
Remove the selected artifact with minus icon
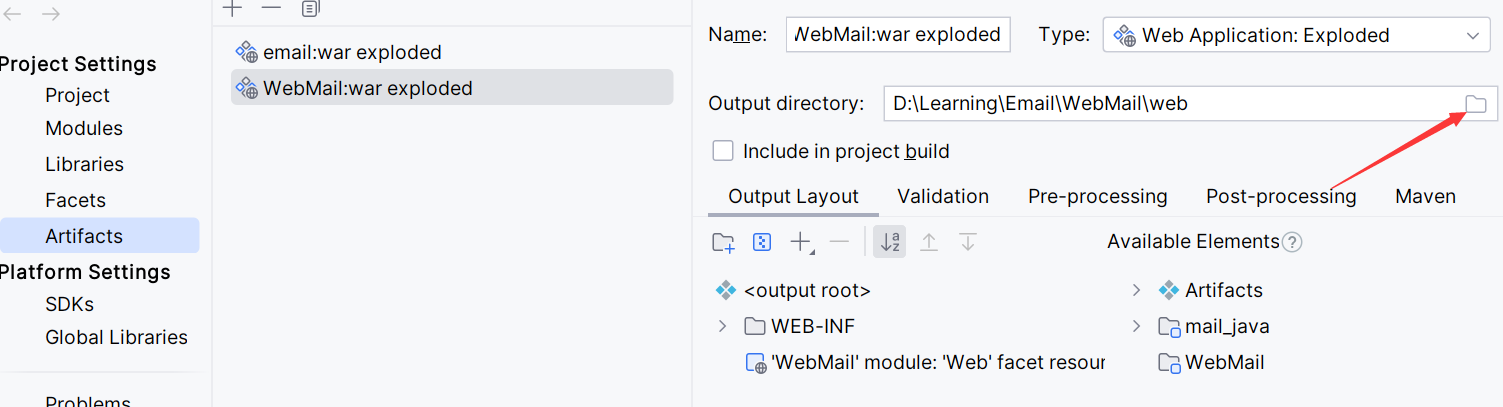(271, 9)
